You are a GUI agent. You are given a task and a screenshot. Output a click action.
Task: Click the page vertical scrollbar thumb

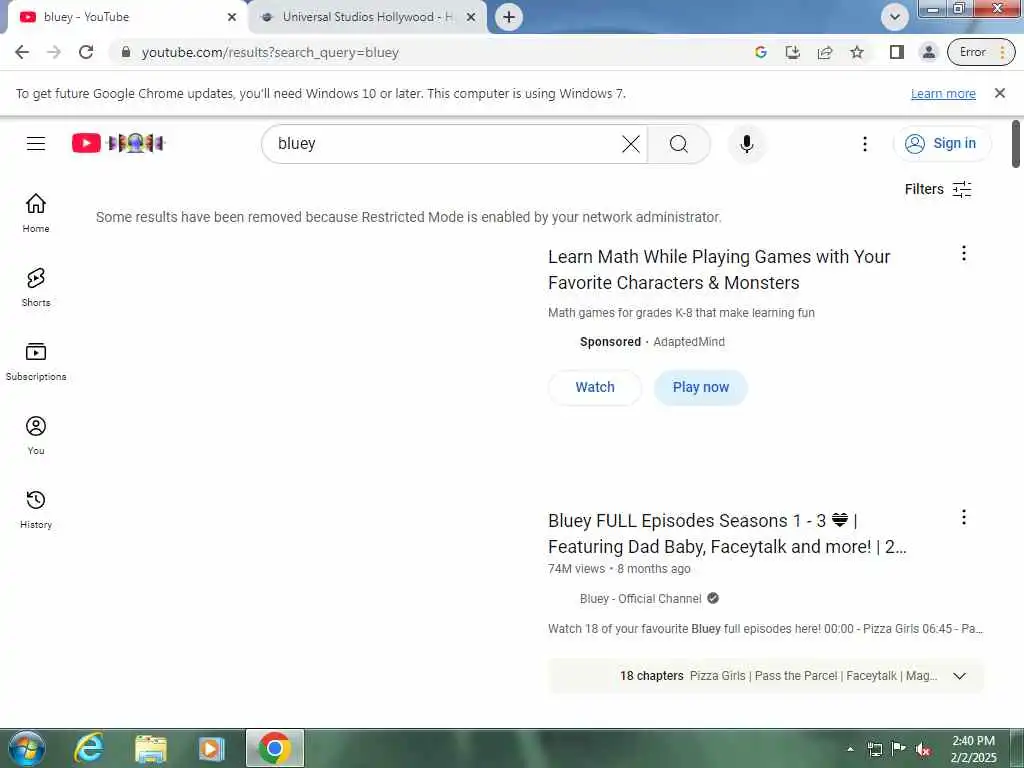tap(1016, 144)
